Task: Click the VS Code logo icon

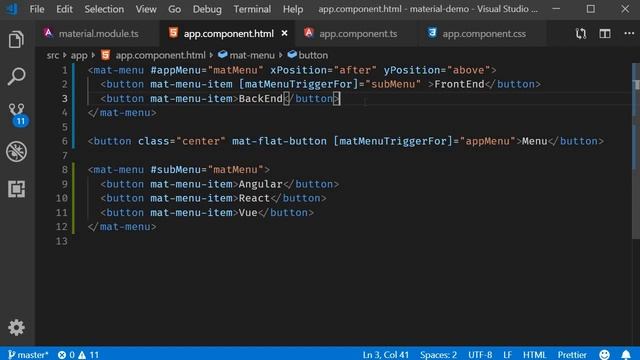Action: pyautogui.click(x=12, y=9)
